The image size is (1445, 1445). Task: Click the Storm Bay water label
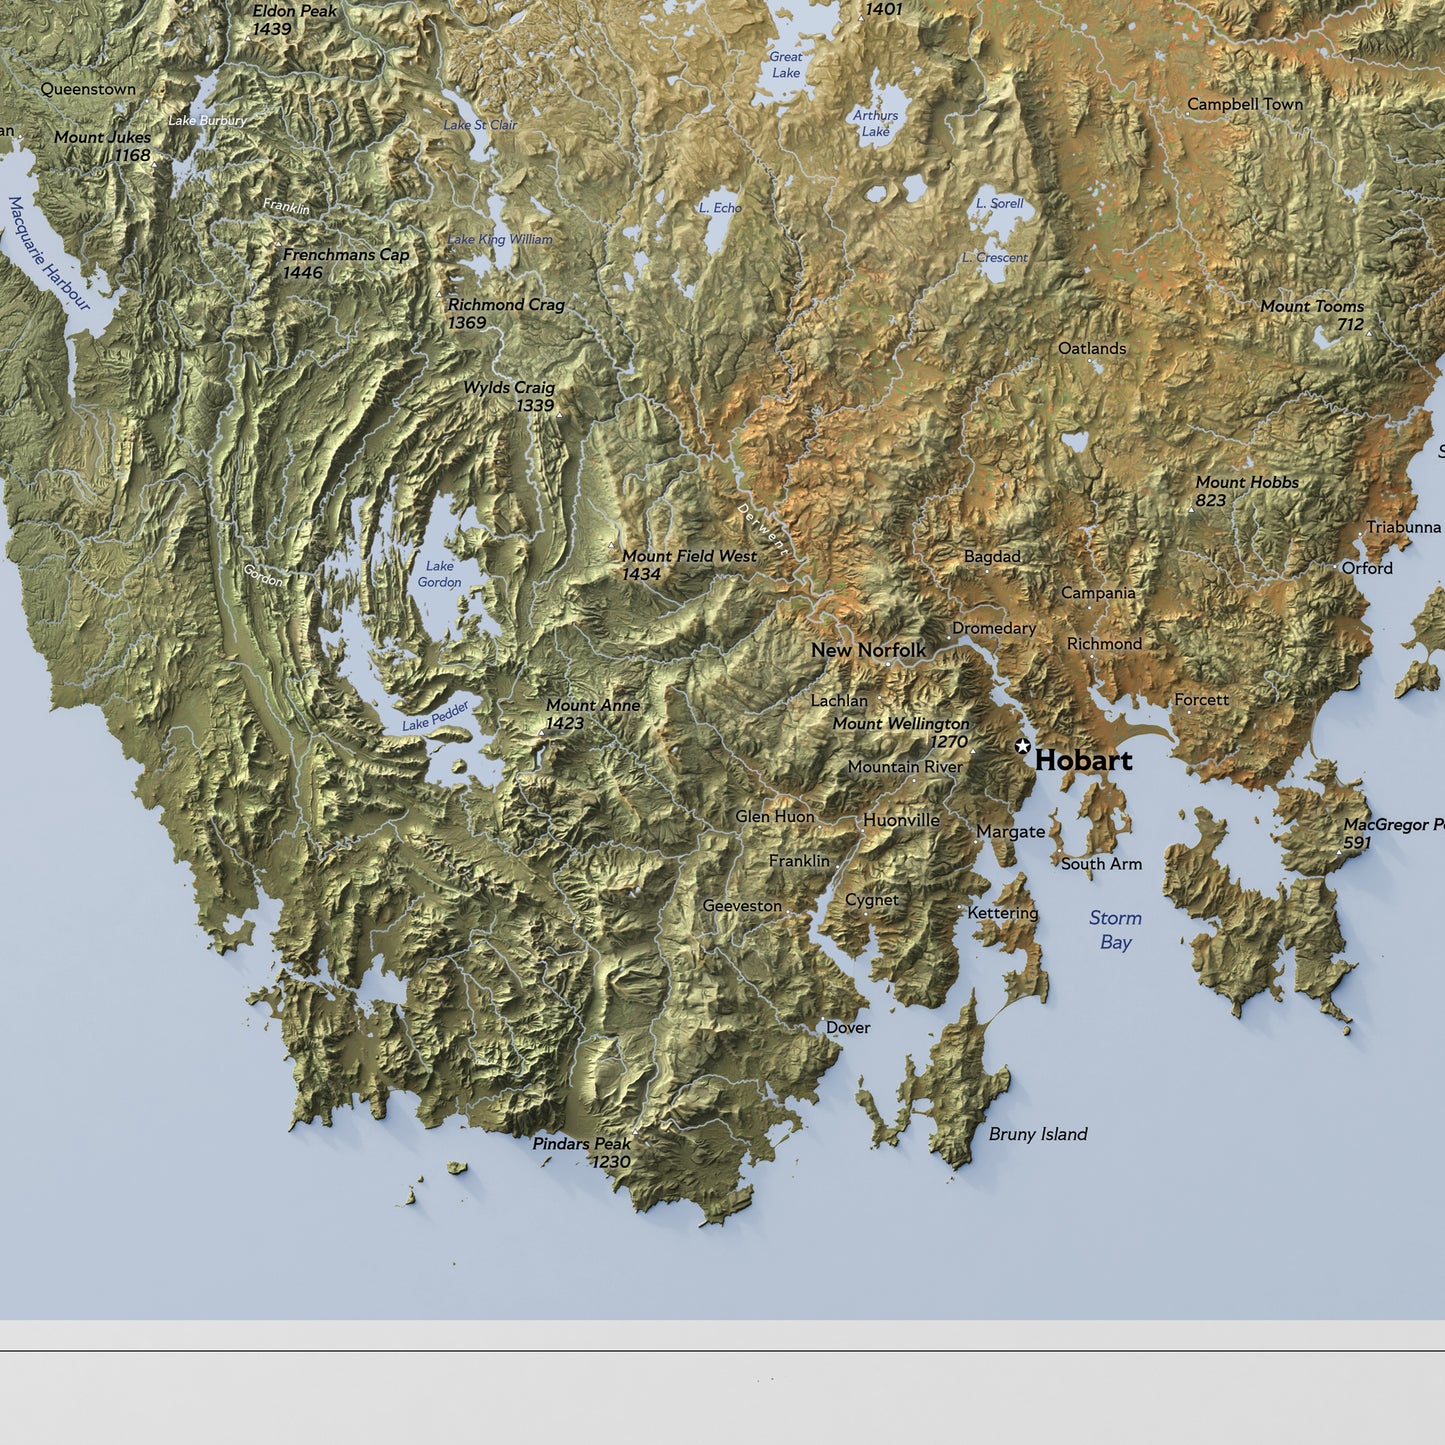click(x=1115, y=930)
